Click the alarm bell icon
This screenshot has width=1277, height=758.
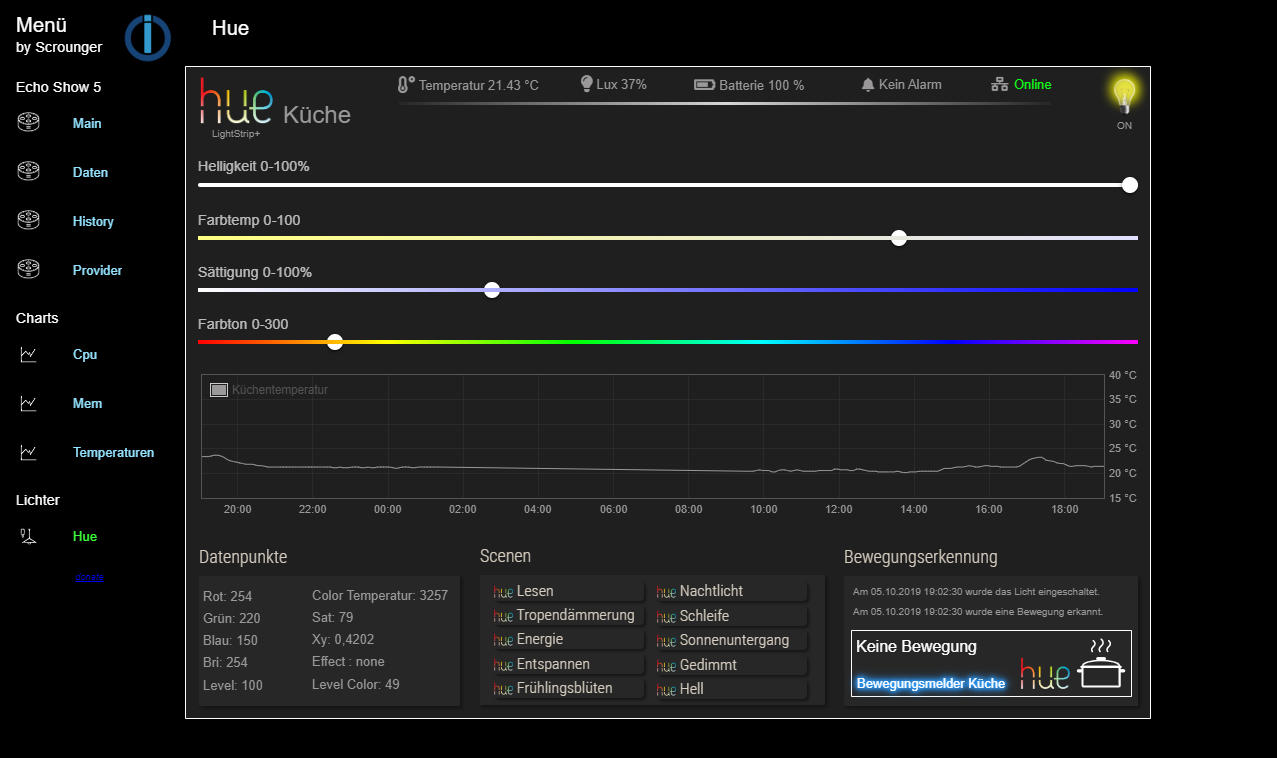point(867,85)
